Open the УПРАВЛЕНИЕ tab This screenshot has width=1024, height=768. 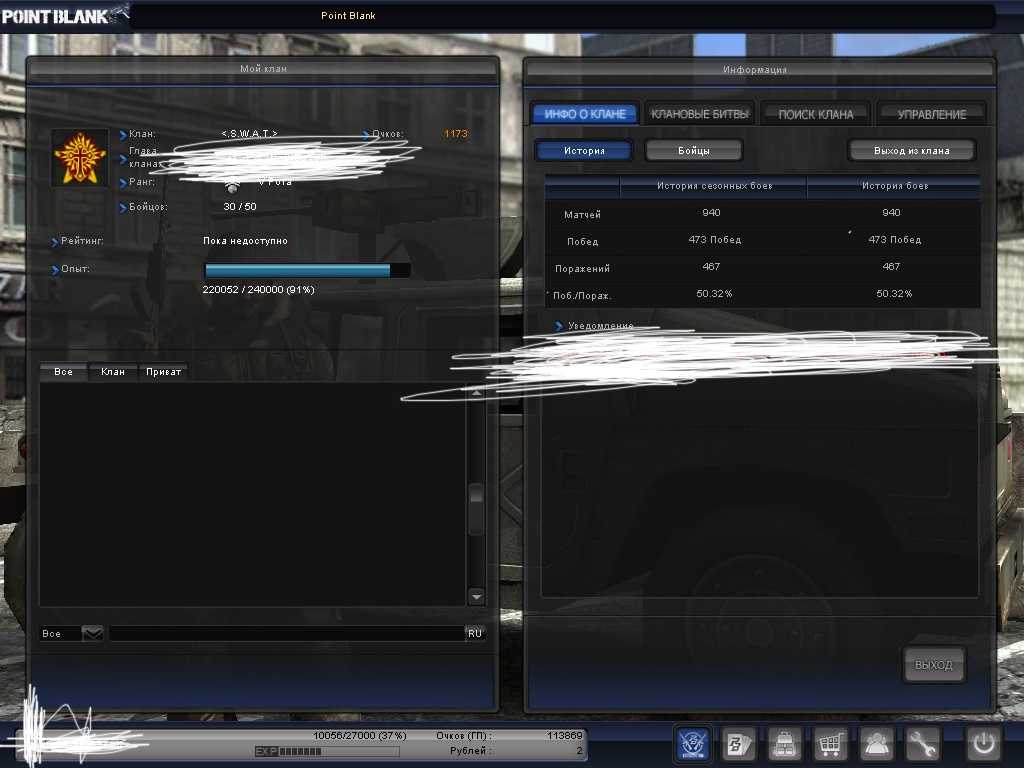click(931, 114)
